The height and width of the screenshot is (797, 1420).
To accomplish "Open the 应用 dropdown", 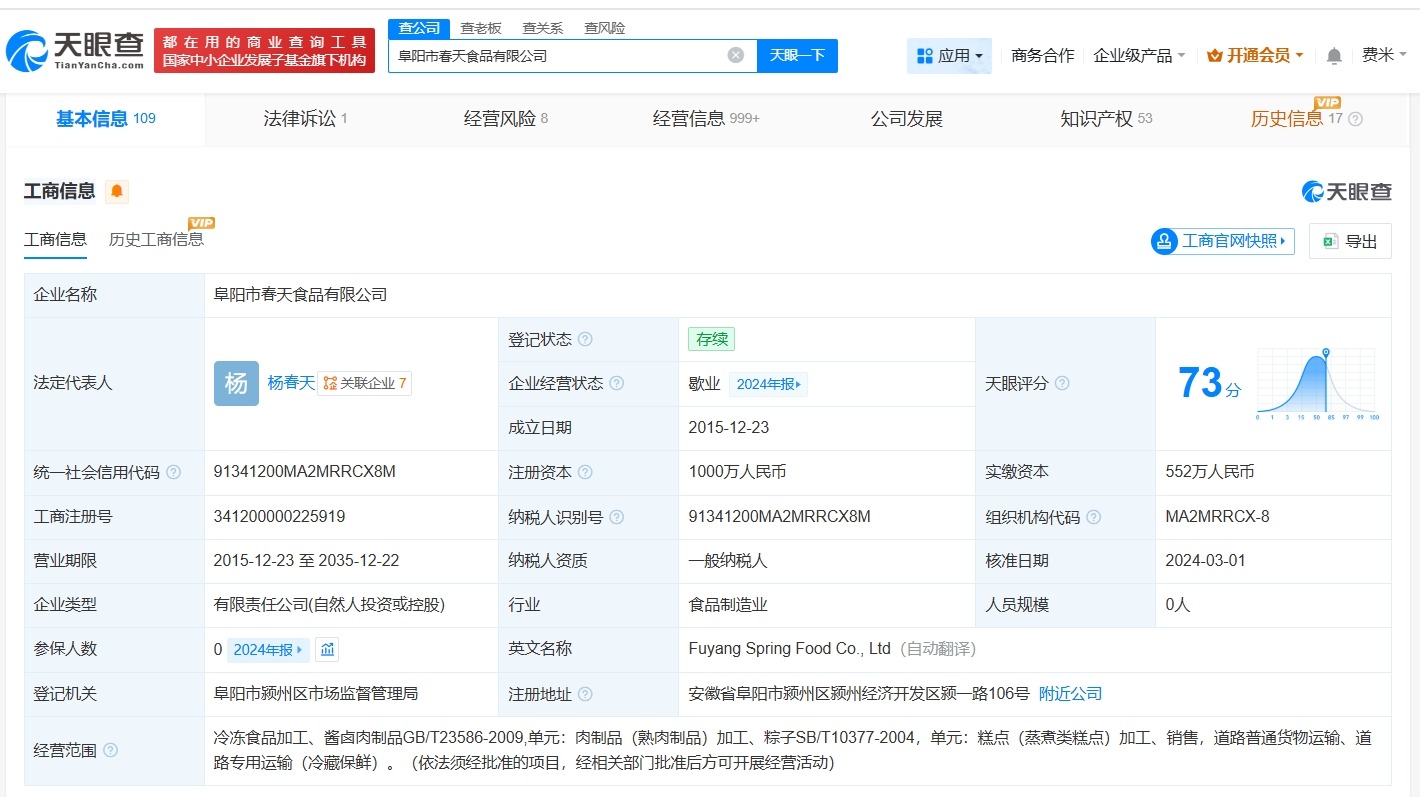I will pos(949,55).
